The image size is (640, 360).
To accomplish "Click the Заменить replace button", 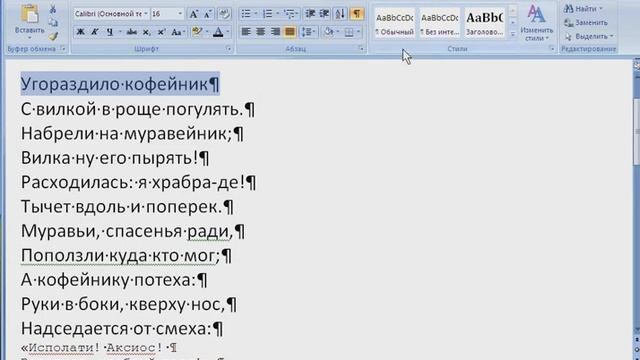I will tap(585, 22).
